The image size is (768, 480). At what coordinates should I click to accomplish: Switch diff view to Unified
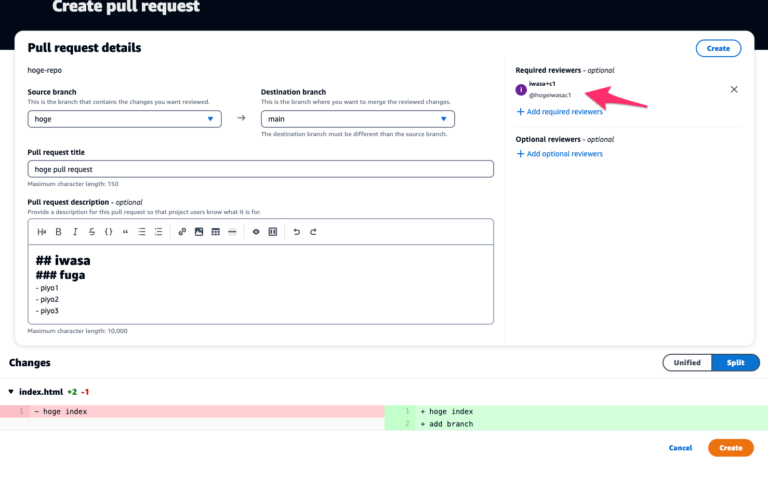687,362
